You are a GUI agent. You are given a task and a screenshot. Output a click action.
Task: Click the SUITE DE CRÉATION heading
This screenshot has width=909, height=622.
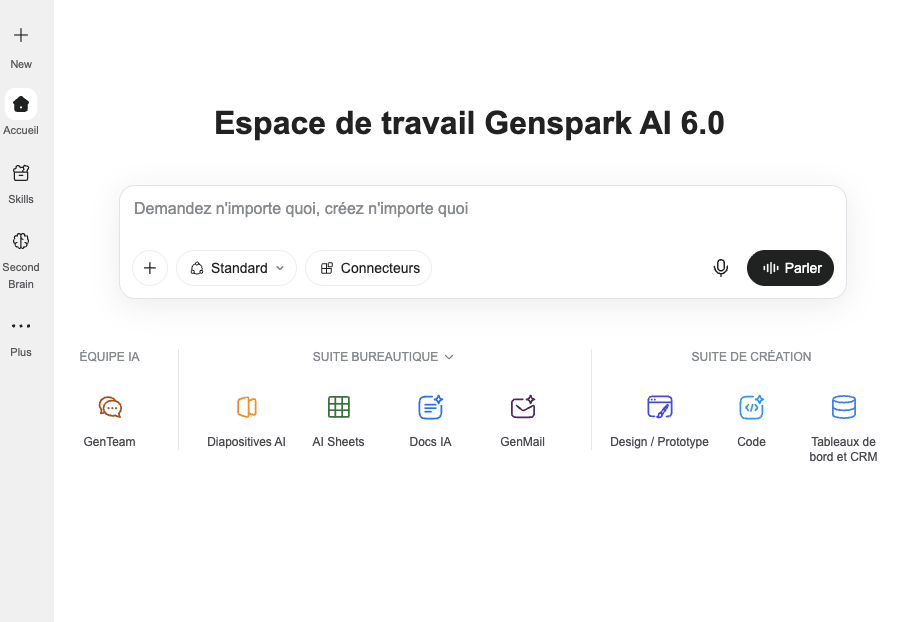(751, 357)
